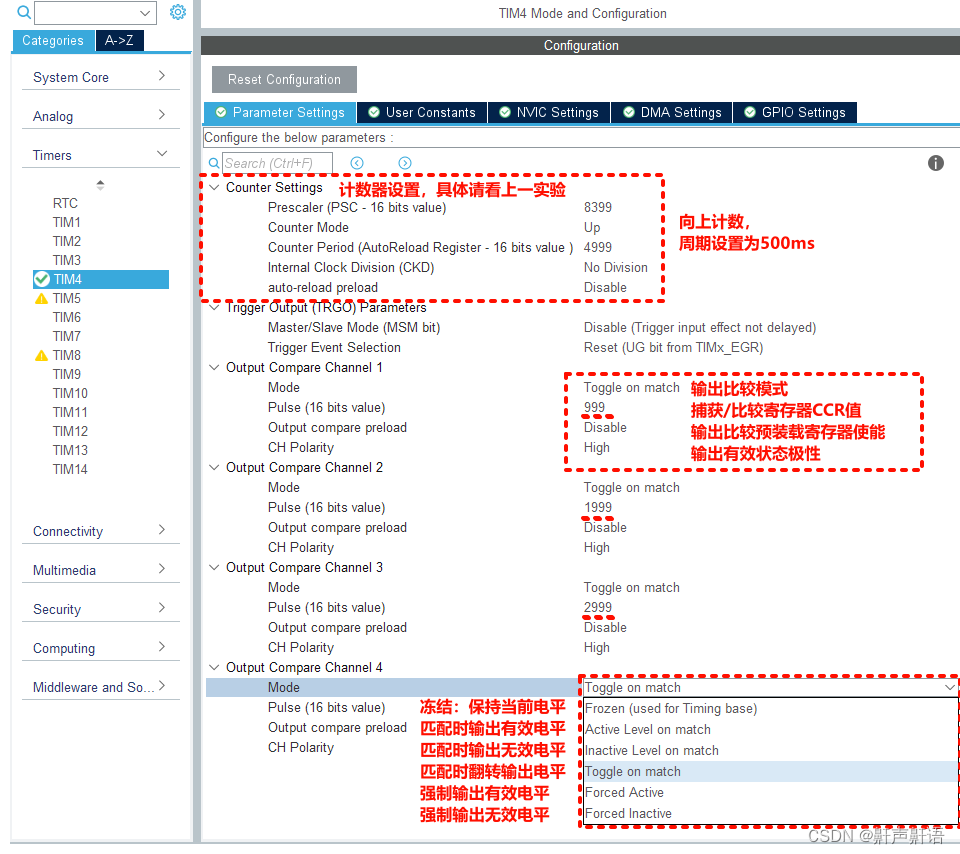The height and width of the screenshot is (854, 960).
Task: Select TIM14 in timers list
Action: pos(70,469)
